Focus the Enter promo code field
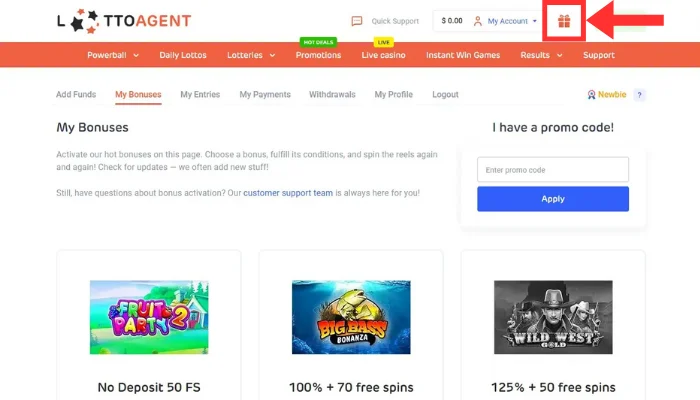Screen dimensions: 700x400 [x=553, y=170]
